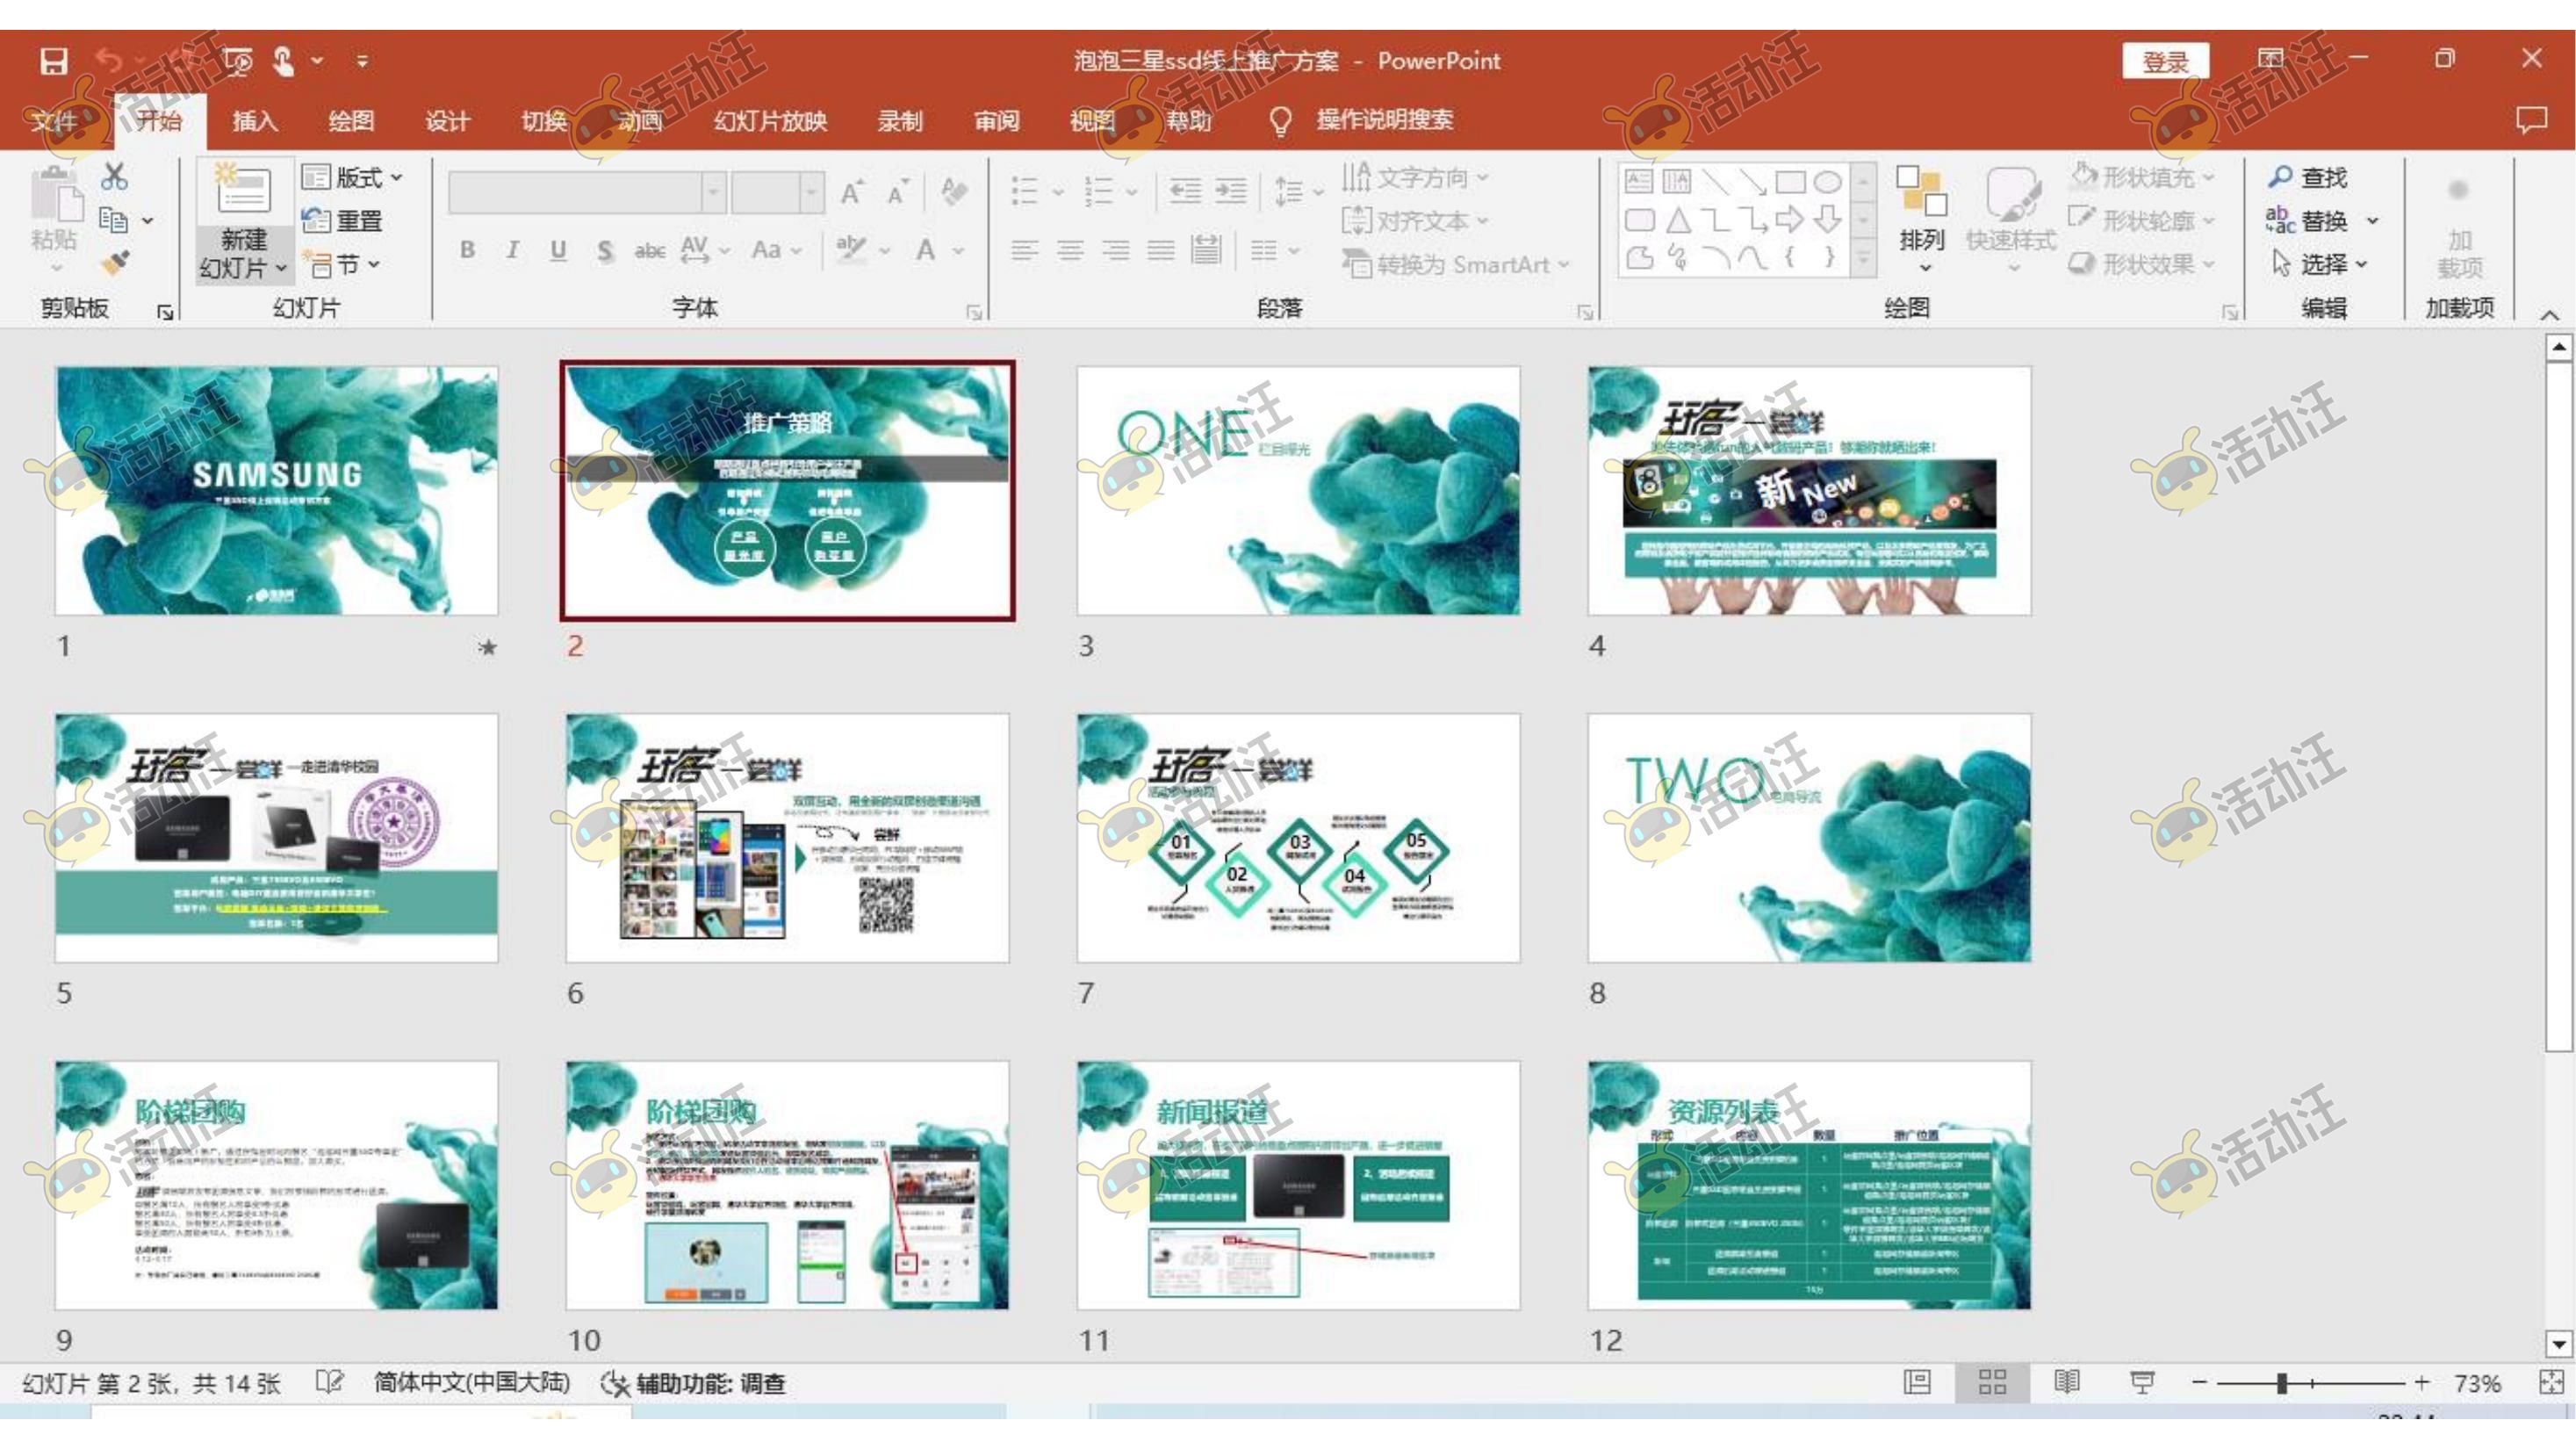Click the Quick Styles (快速样式) icon
This screenshot has width=2576, height=1449.
[x=2011, y=193]
